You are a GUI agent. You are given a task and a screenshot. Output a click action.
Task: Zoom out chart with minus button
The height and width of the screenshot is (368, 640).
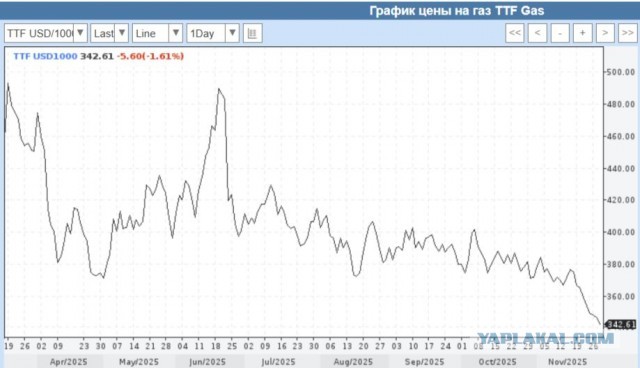[x=560, y=33]
